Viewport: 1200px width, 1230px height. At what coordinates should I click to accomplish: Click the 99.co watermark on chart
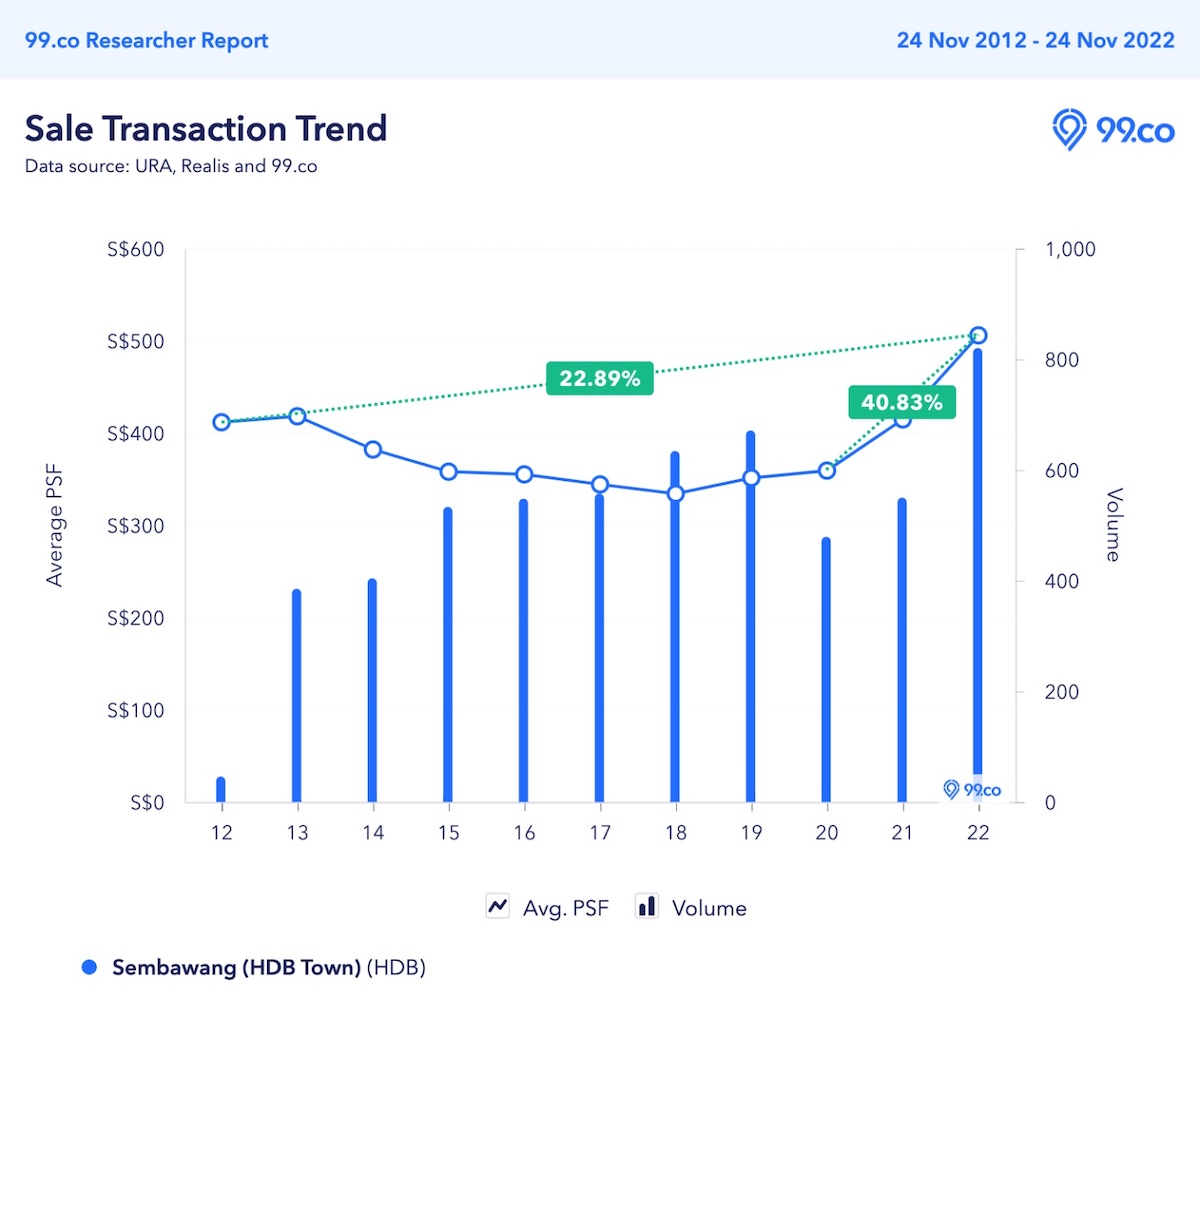(971, 790)
